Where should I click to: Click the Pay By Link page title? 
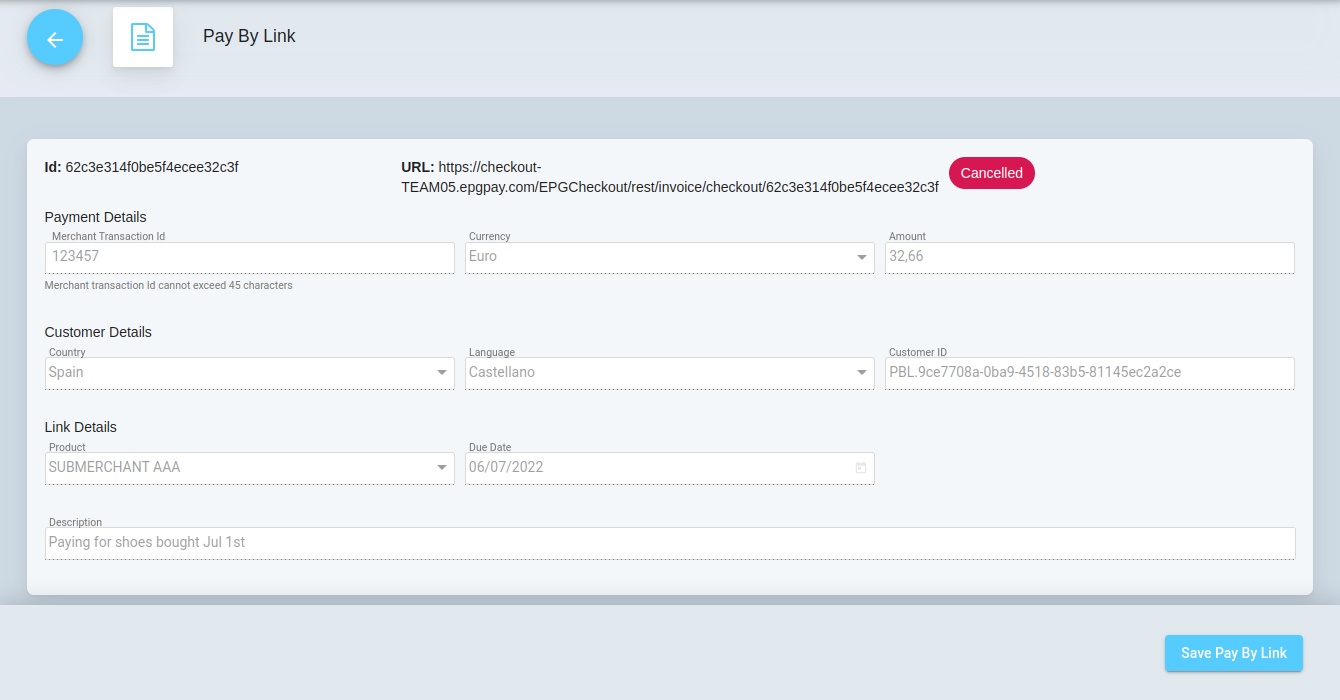click(x=249, y=36)
